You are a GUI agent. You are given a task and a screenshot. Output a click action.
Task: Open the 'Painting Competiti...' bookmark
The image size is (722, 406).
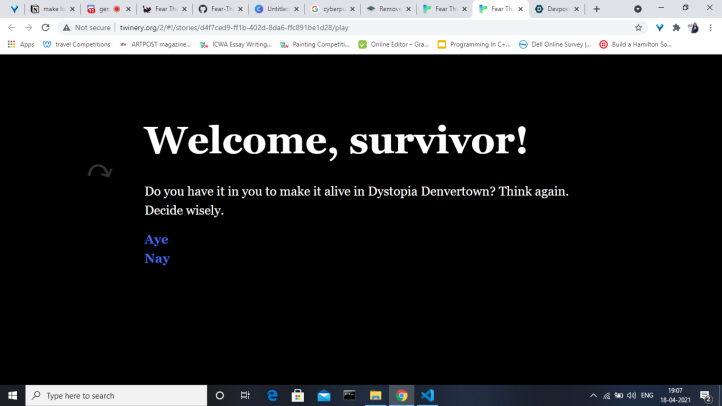point(315,44)
